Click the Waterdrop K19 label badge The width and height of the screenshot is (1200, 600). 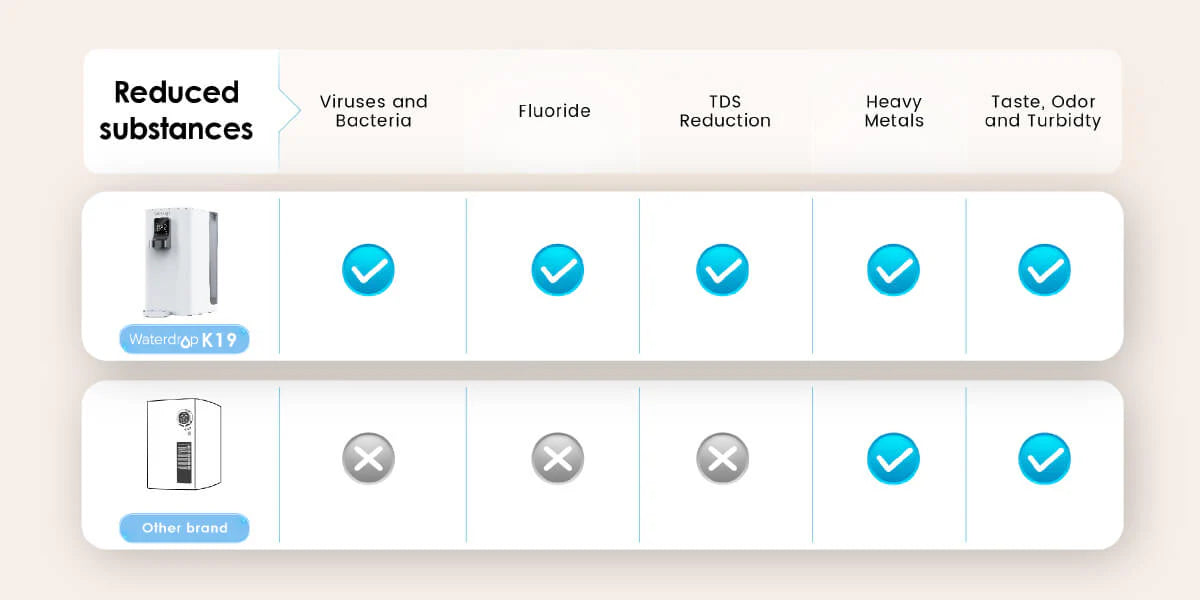184,340
